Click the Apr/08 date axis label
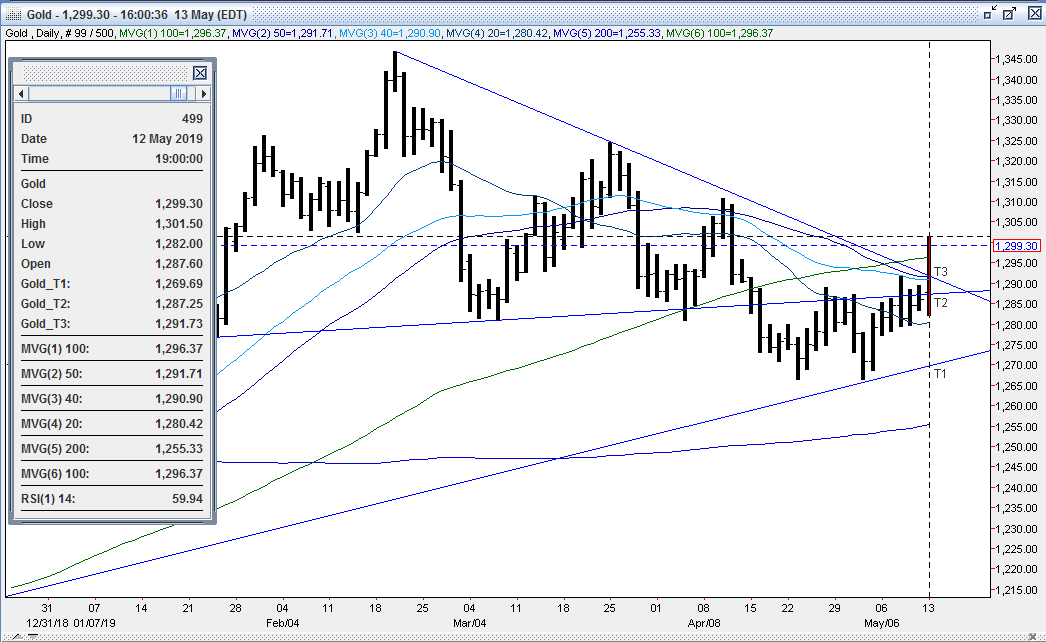 point(704,623)
